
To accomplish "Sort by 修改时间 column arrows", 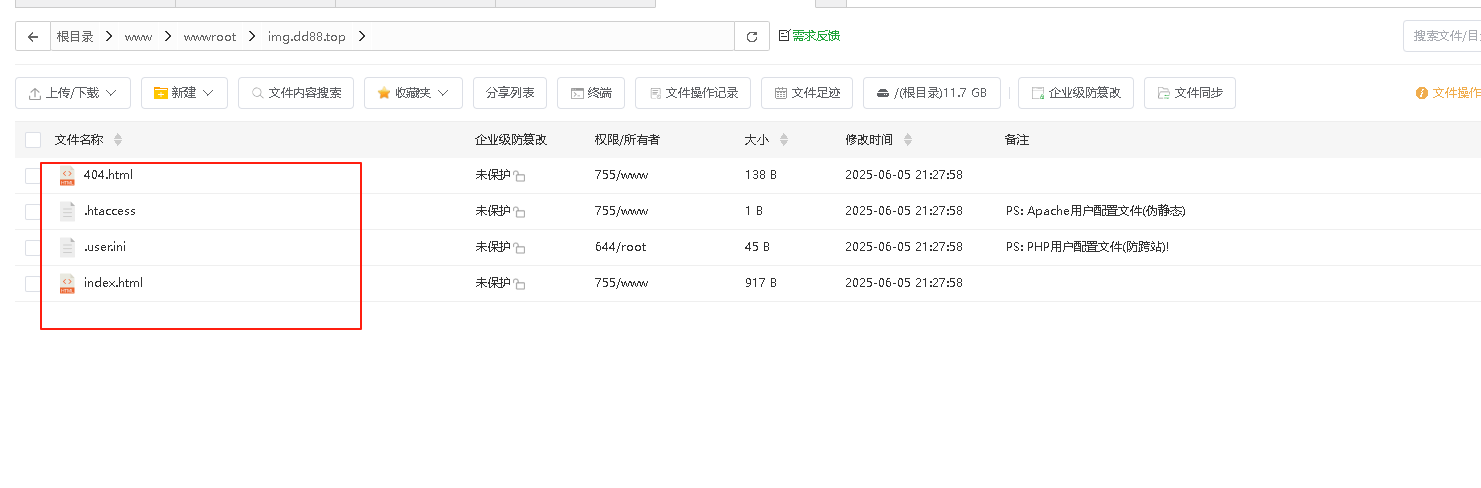I will point(908,140).
